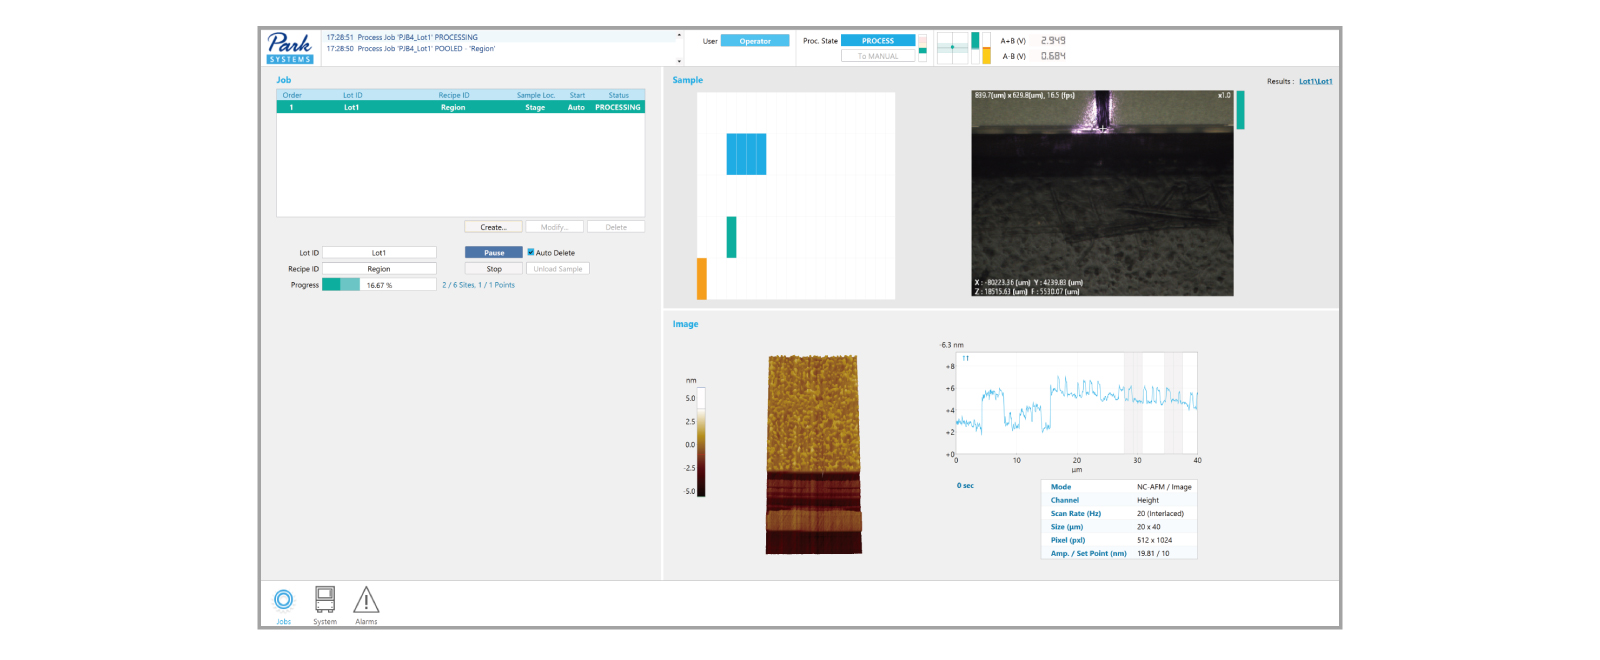
Task: Open the Jobs view icon
Action: click(x=284, y=600)
